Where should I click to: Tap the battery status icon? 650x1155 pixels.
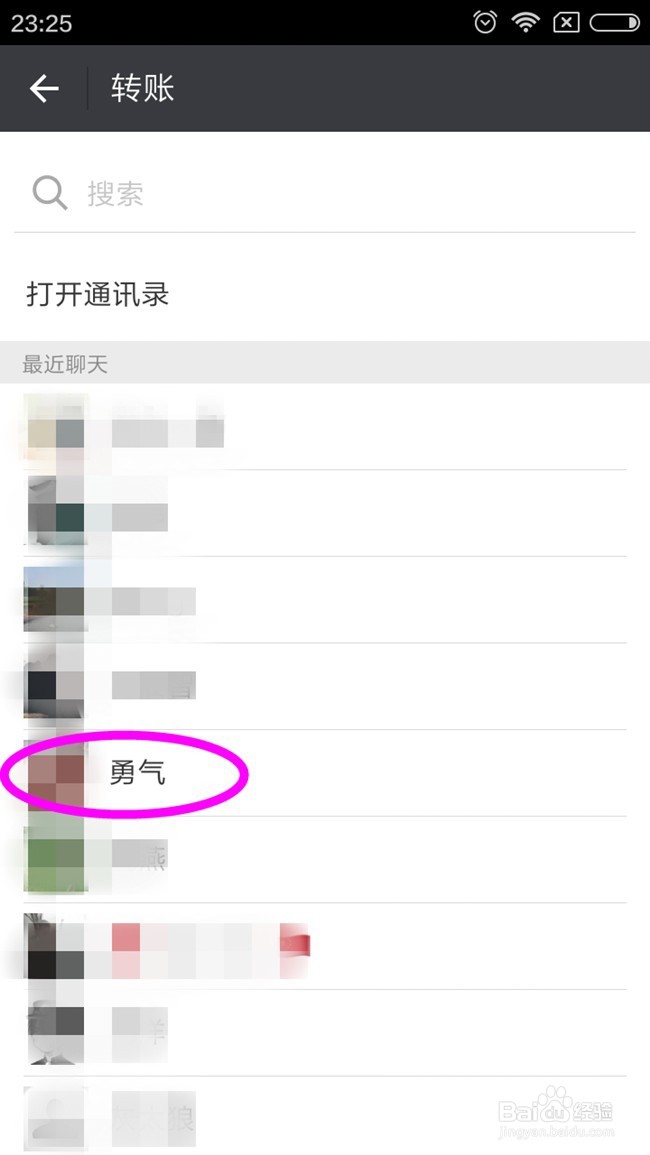(x=615, y=23)
